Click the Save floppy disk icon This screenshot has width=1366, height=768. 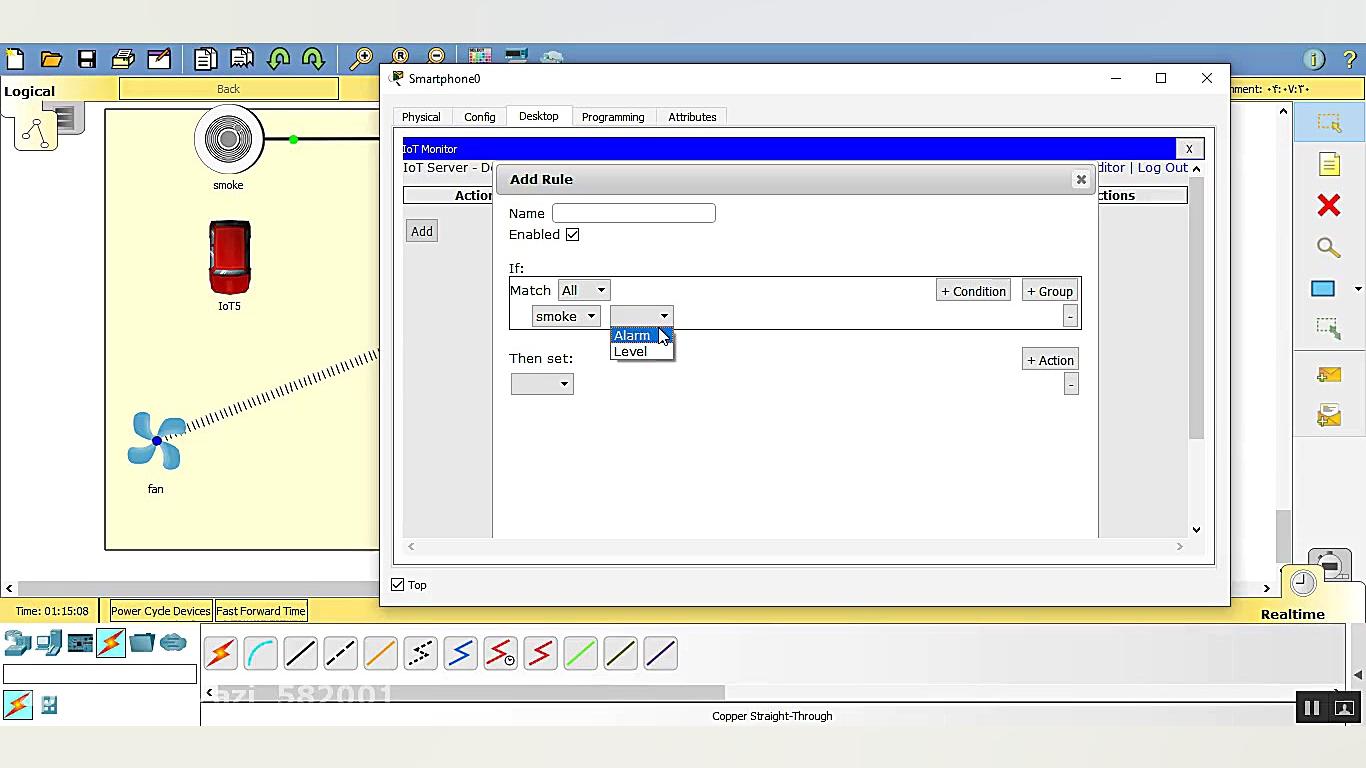click(87, 59)
